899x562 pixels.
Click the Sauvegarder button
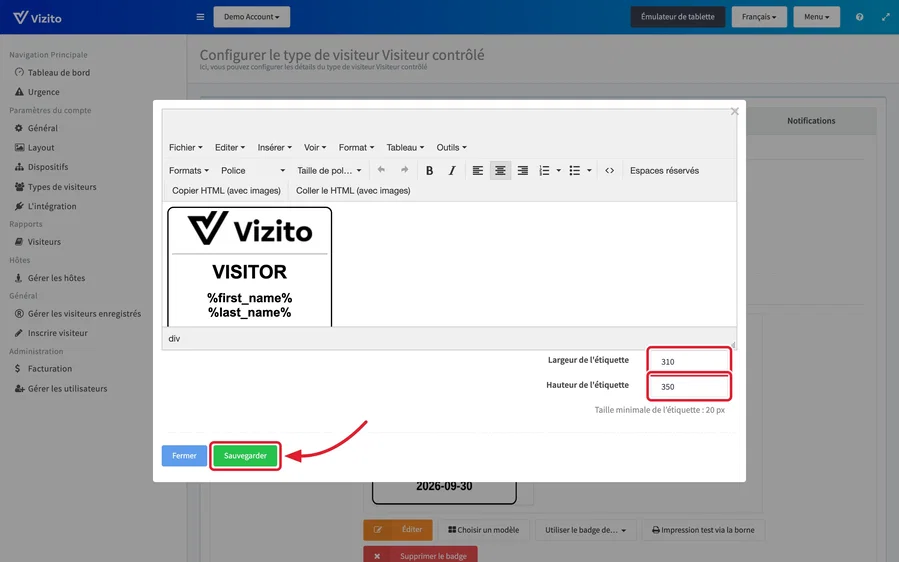tap(245, 456)
